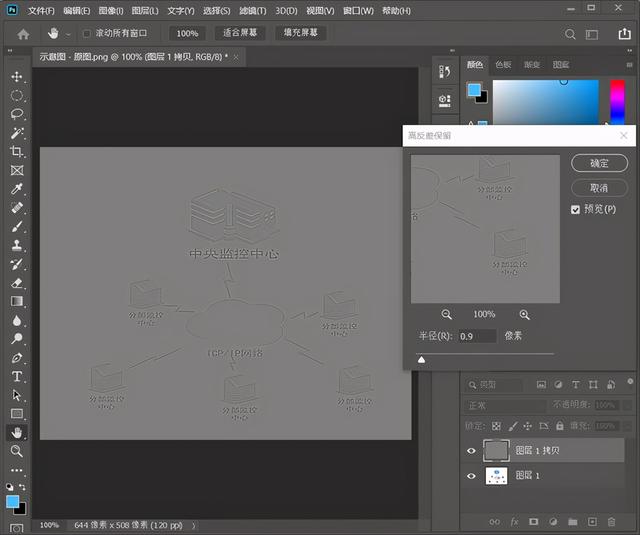The height and width of the screenshot is (535, 640).
Task: Toggle the 预览(P) preview checkbox
Action: pos(576,209)
